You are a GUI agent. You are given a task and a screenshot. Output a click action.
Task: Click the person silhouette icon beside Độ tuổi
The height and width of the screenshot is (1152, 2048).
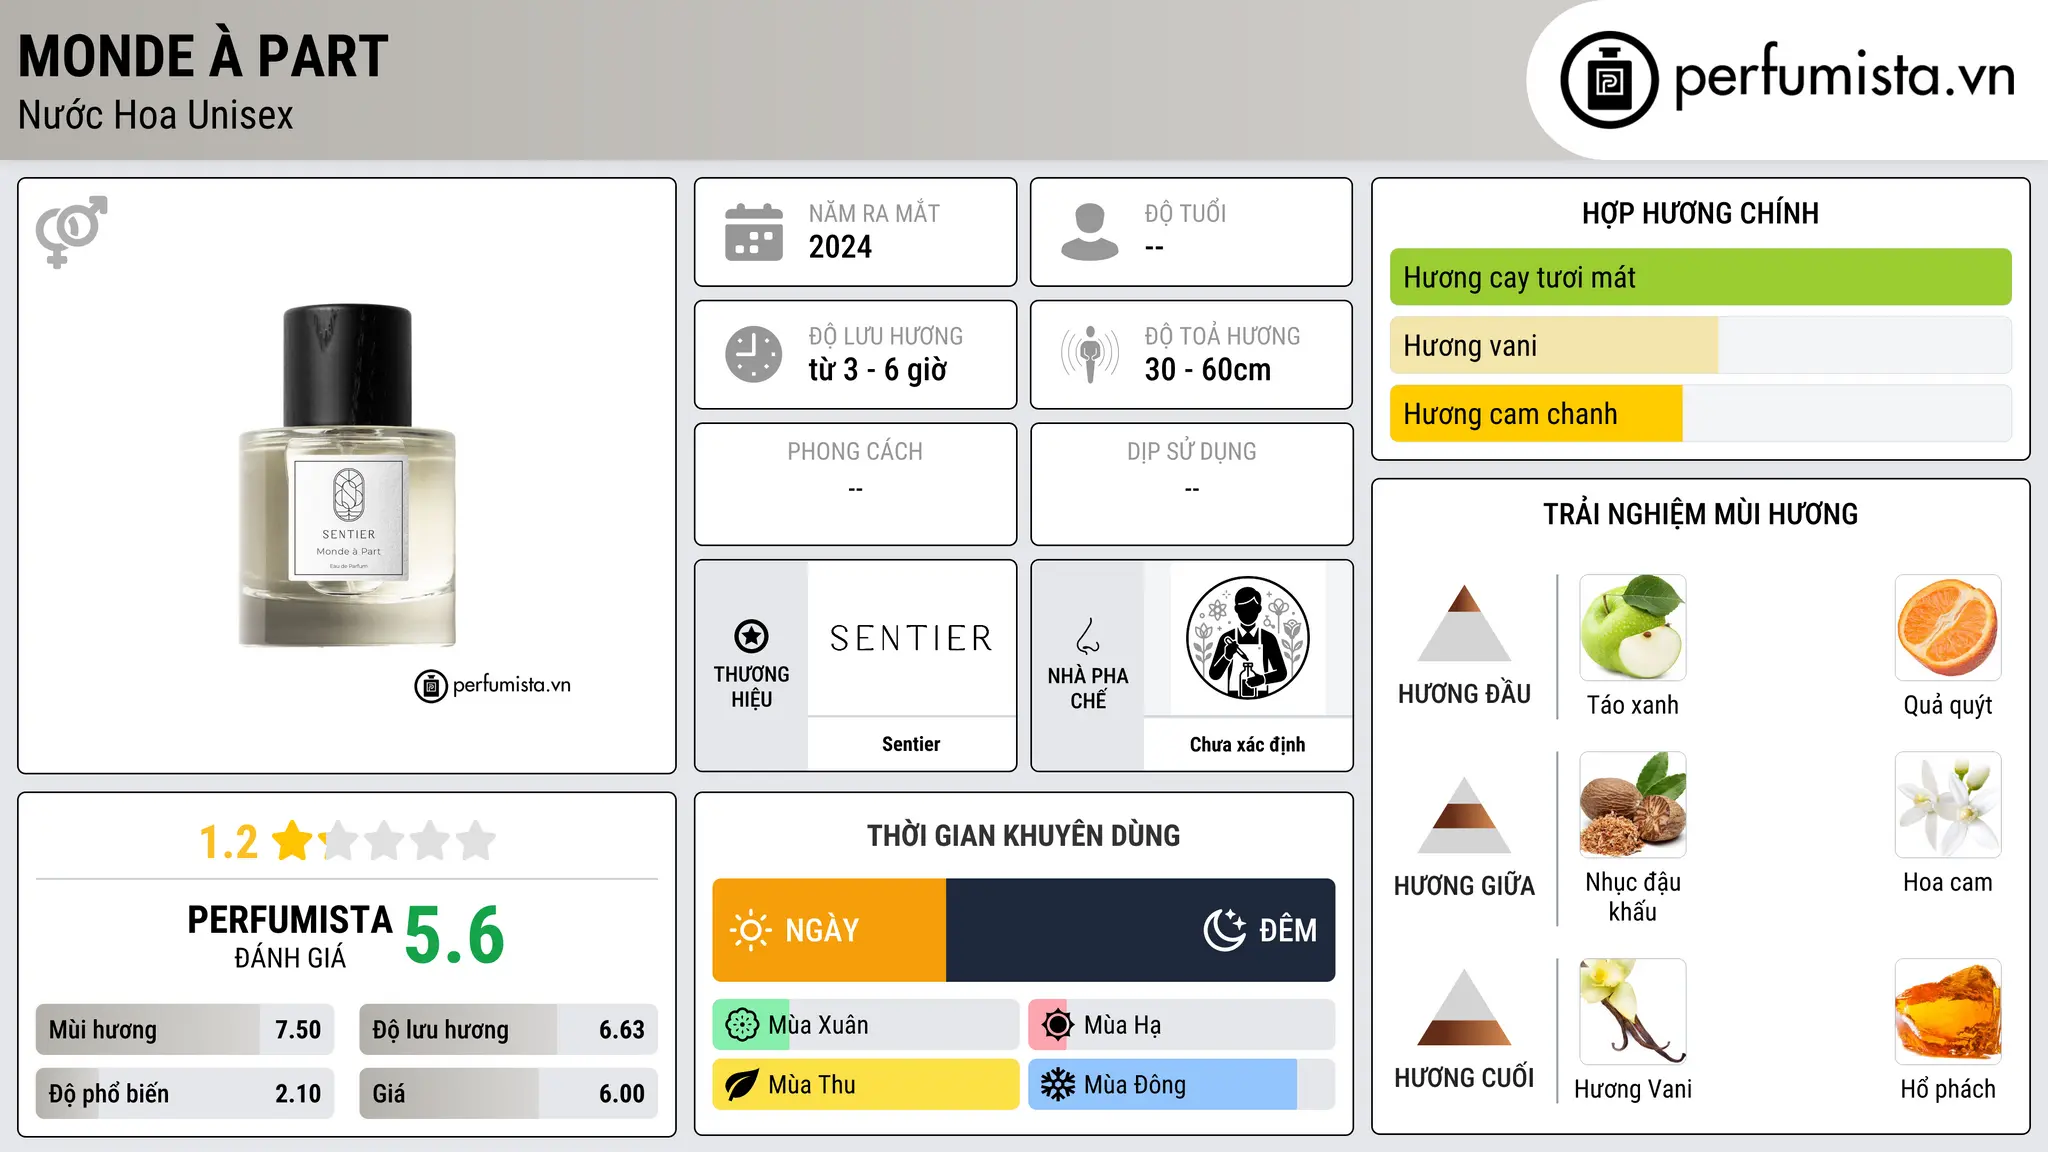tap(1090, 232)
